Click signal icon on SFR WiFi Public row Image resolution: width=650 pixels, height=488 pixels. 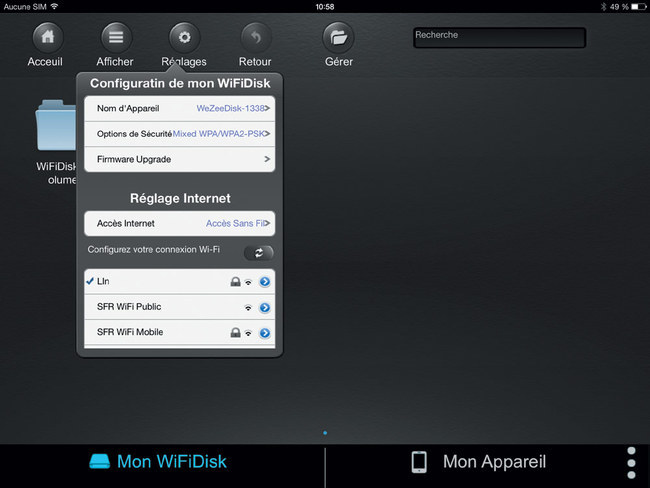[248, 308]
